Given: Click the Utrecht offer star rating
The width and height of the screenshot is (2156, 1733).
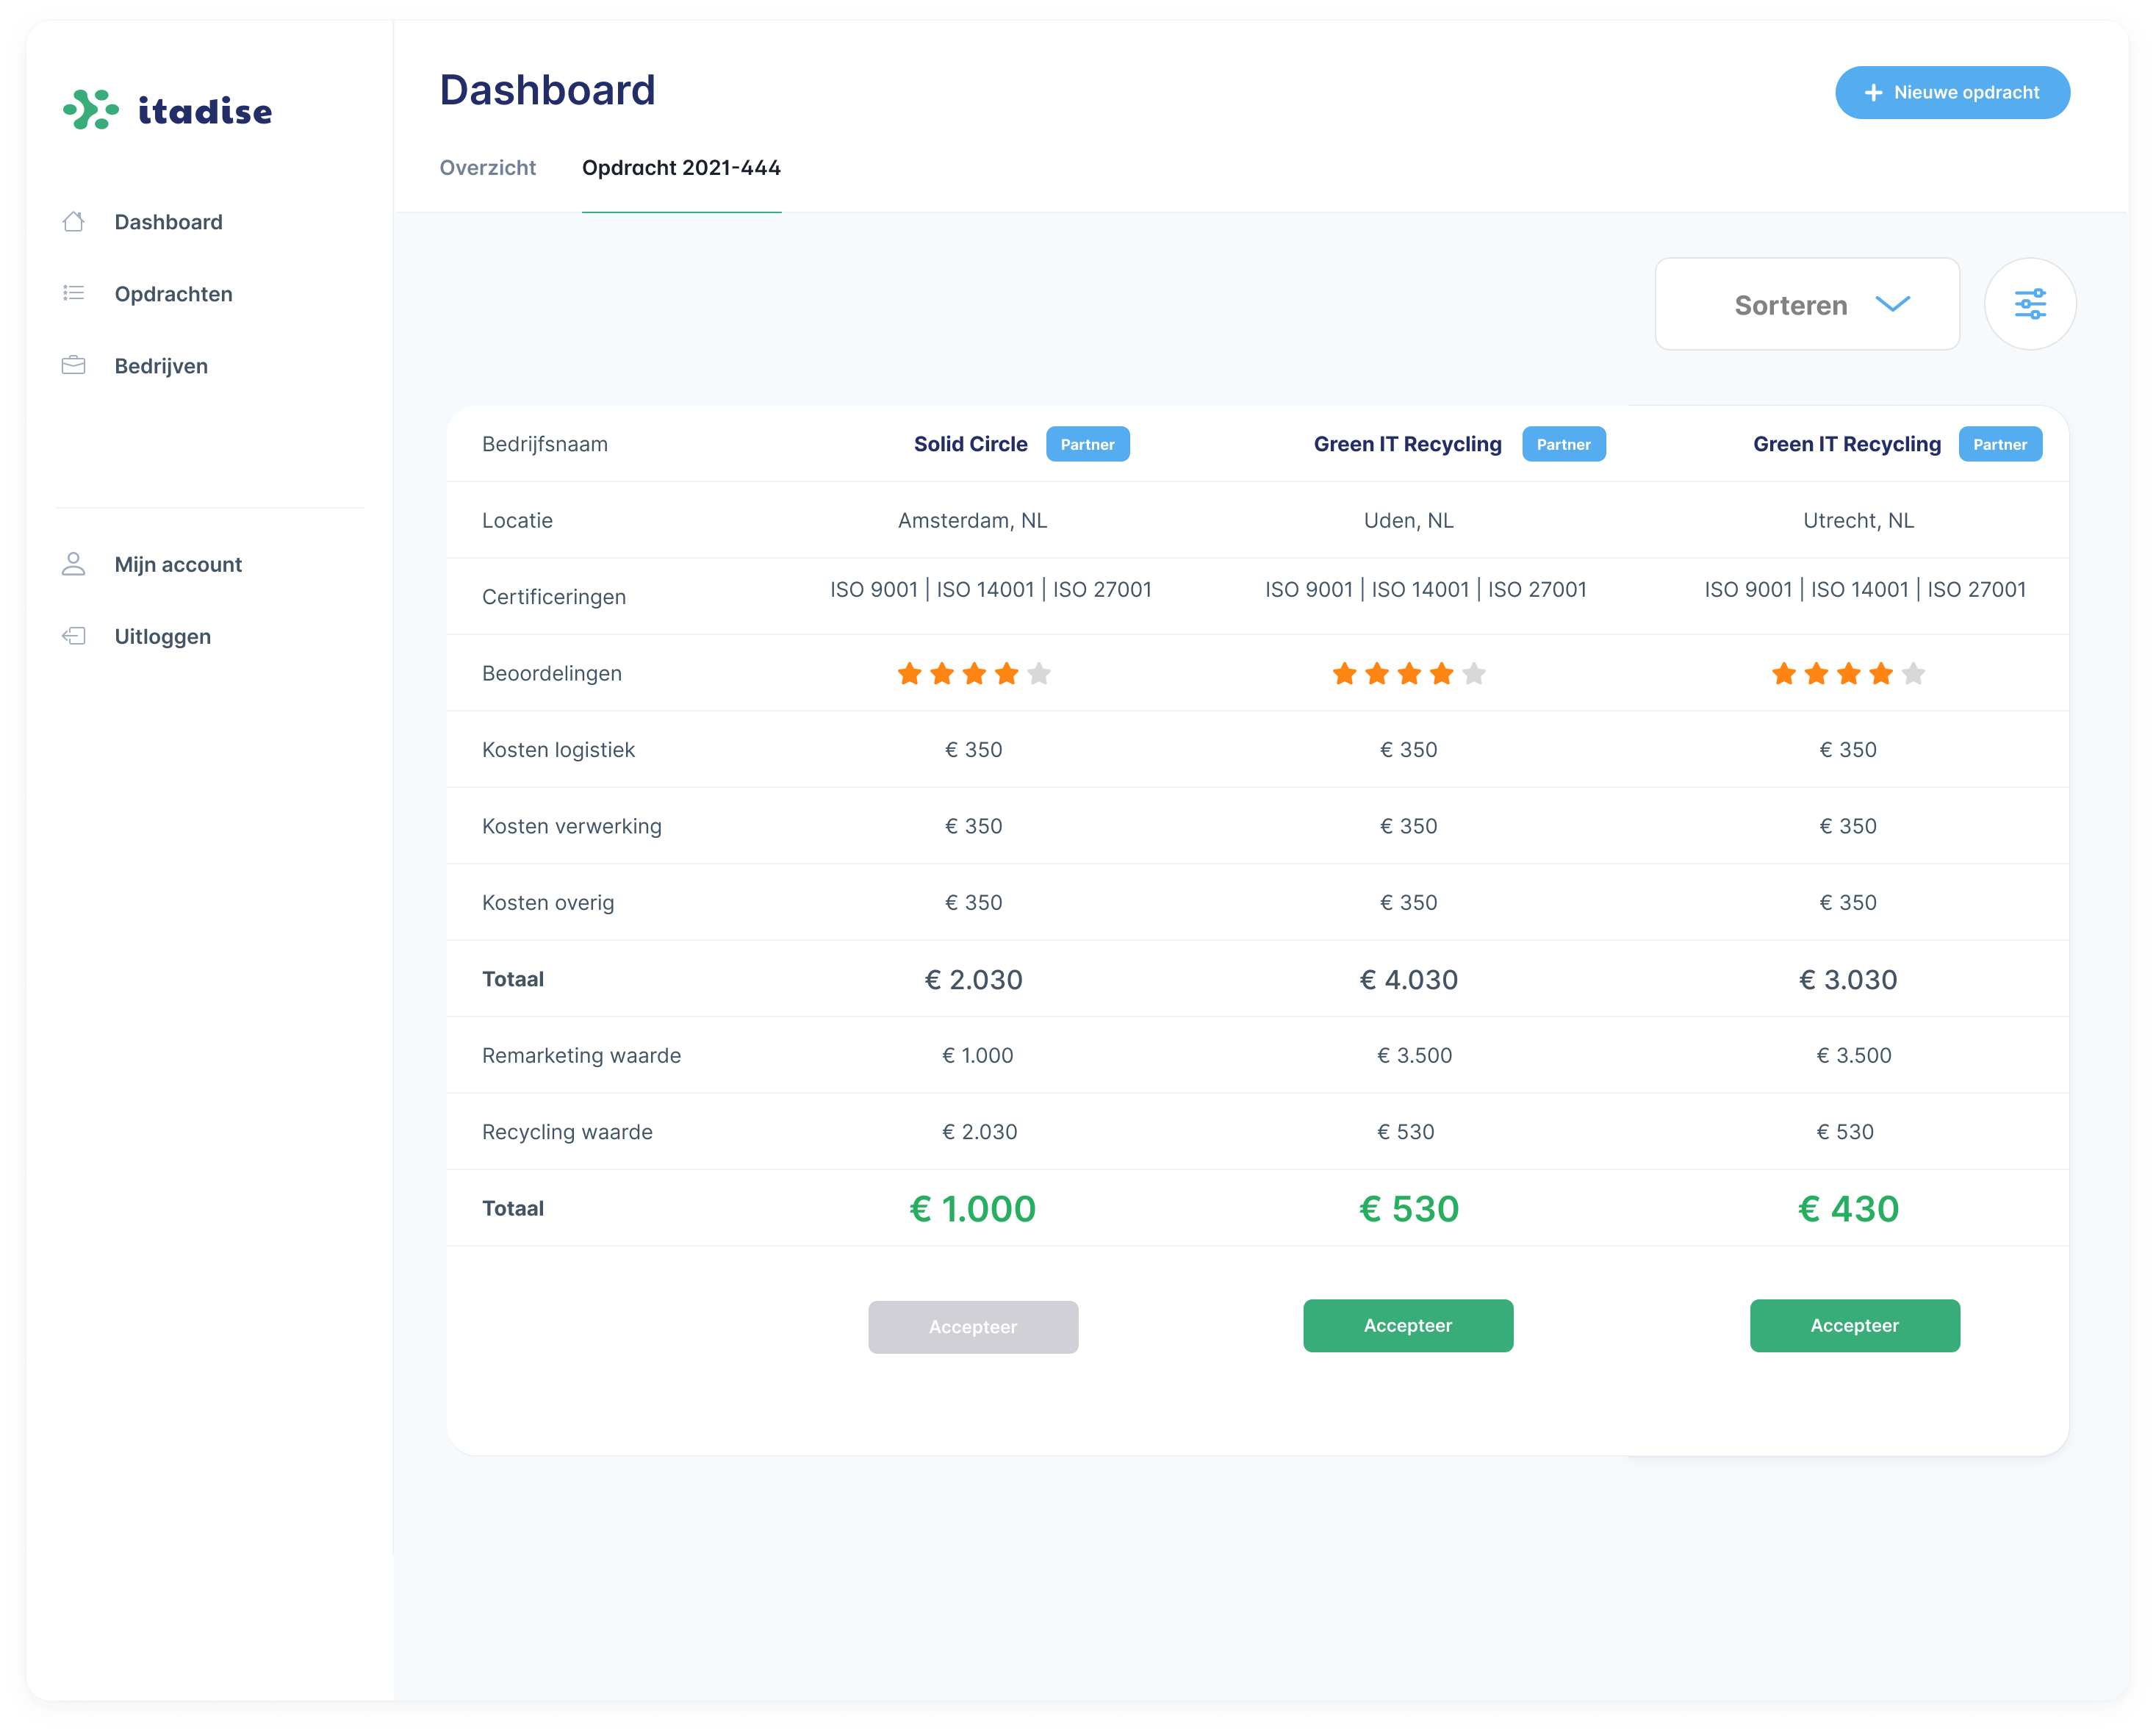Looking at the screenshot, I should click(x=1847, y=674).
